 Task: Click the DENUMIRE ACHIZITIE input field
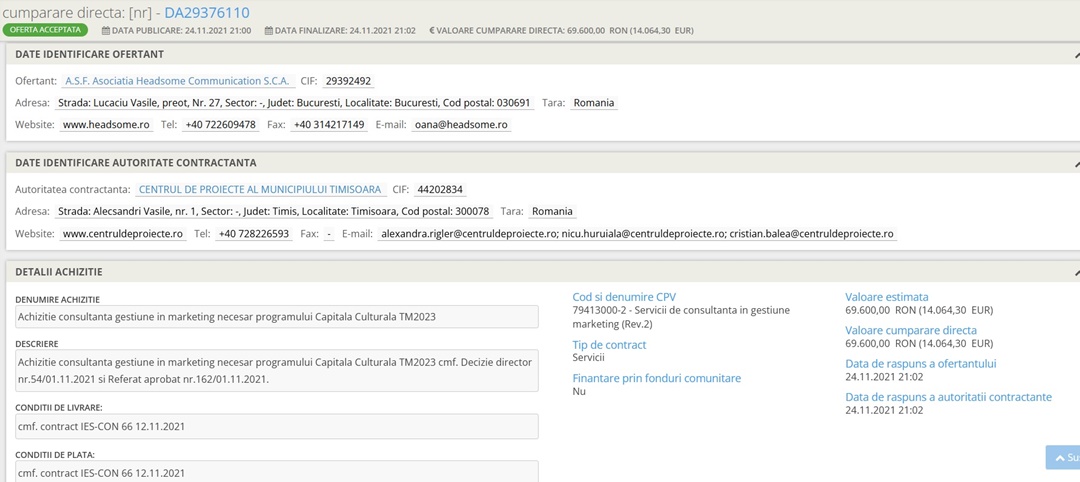[276, 317]
